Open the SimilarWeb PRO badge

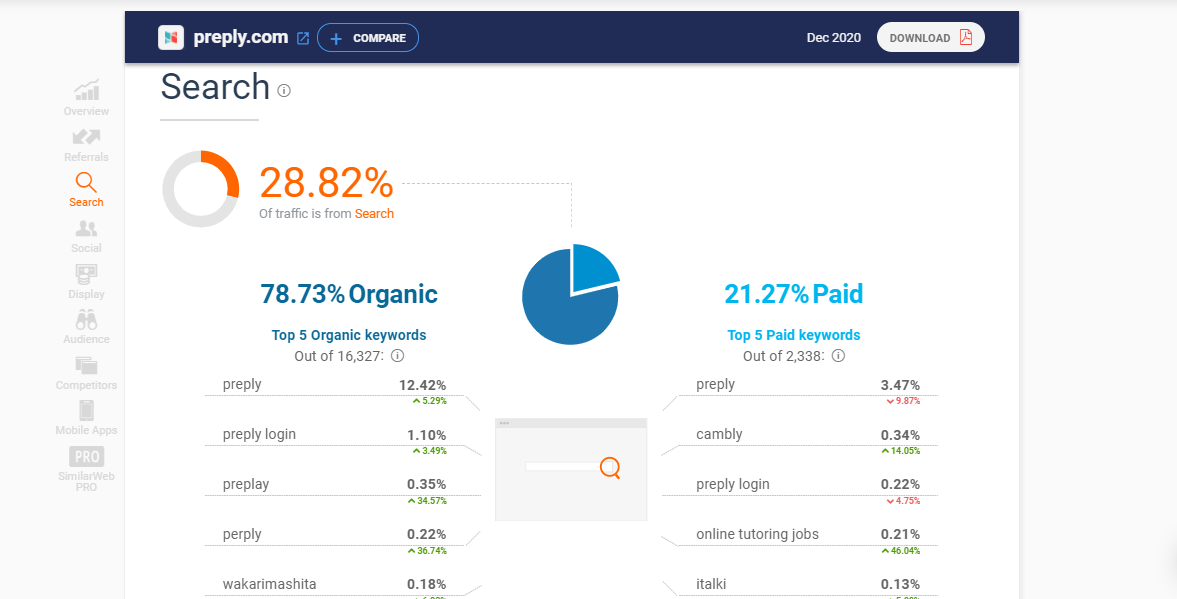tap(86, 456)
